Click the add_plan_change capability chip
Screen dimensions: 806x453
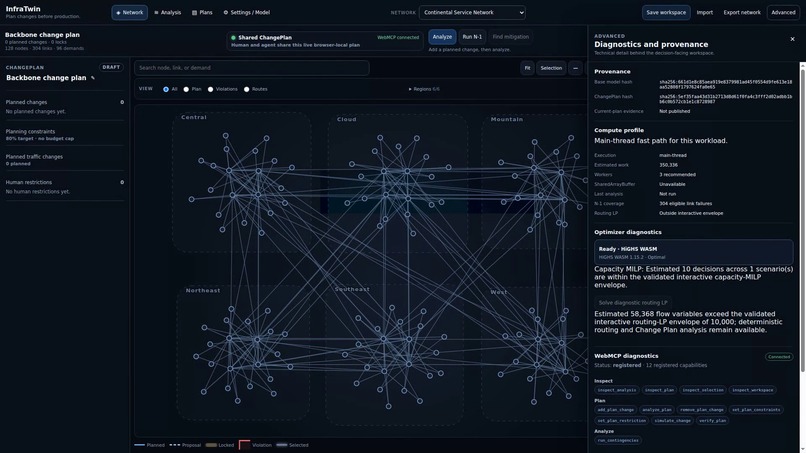(x=616, y=410)
